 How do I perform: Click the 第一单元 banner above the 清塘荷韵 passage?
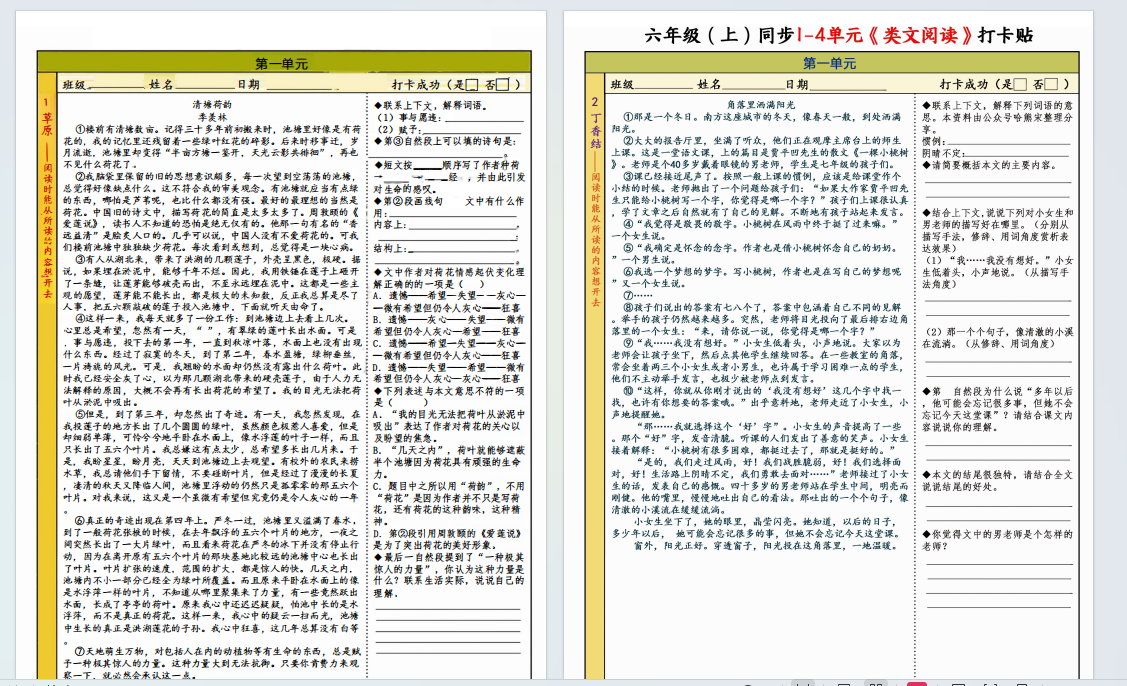click(284, 63)
